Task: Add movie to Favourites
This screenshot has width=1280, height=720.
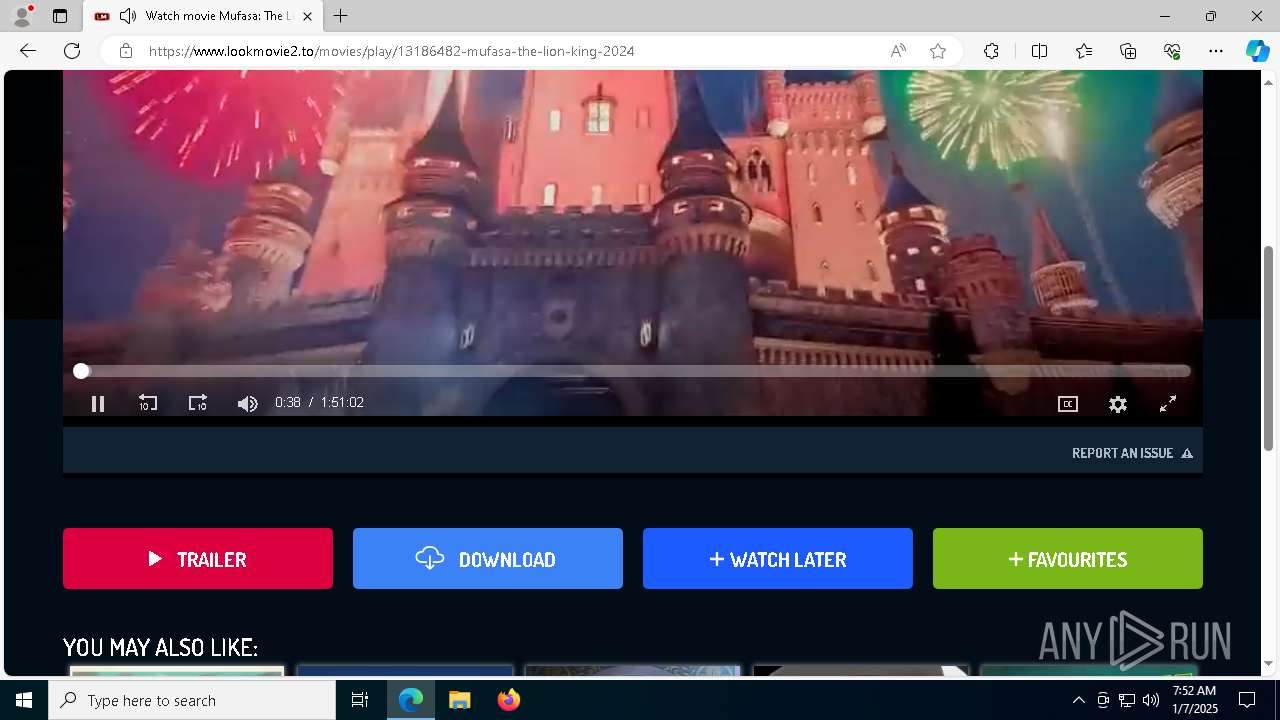Action: pyautogui.click(x=1068, y=559)
